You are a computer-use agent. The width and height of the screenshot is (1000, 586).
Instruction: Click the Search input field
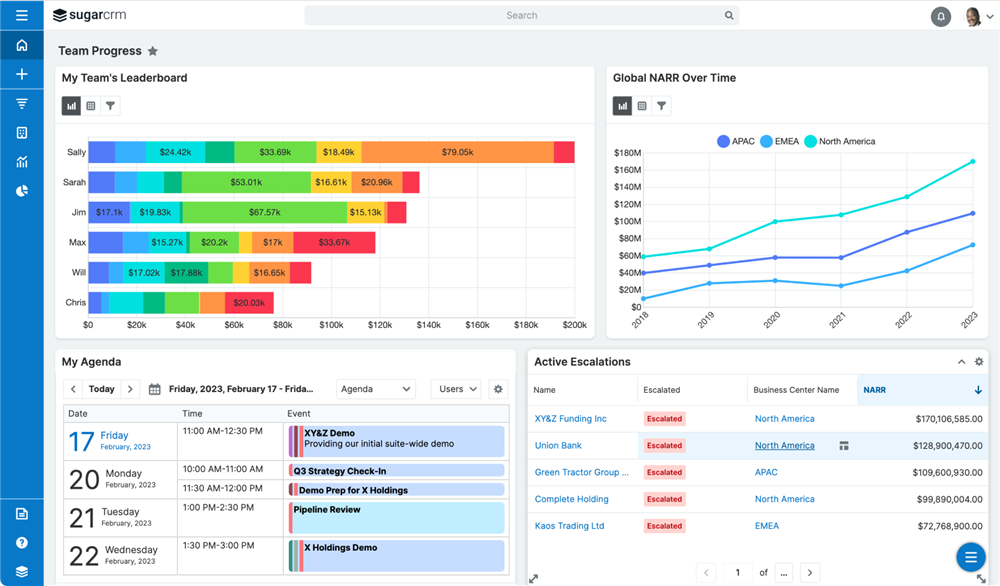click(521, 16)
